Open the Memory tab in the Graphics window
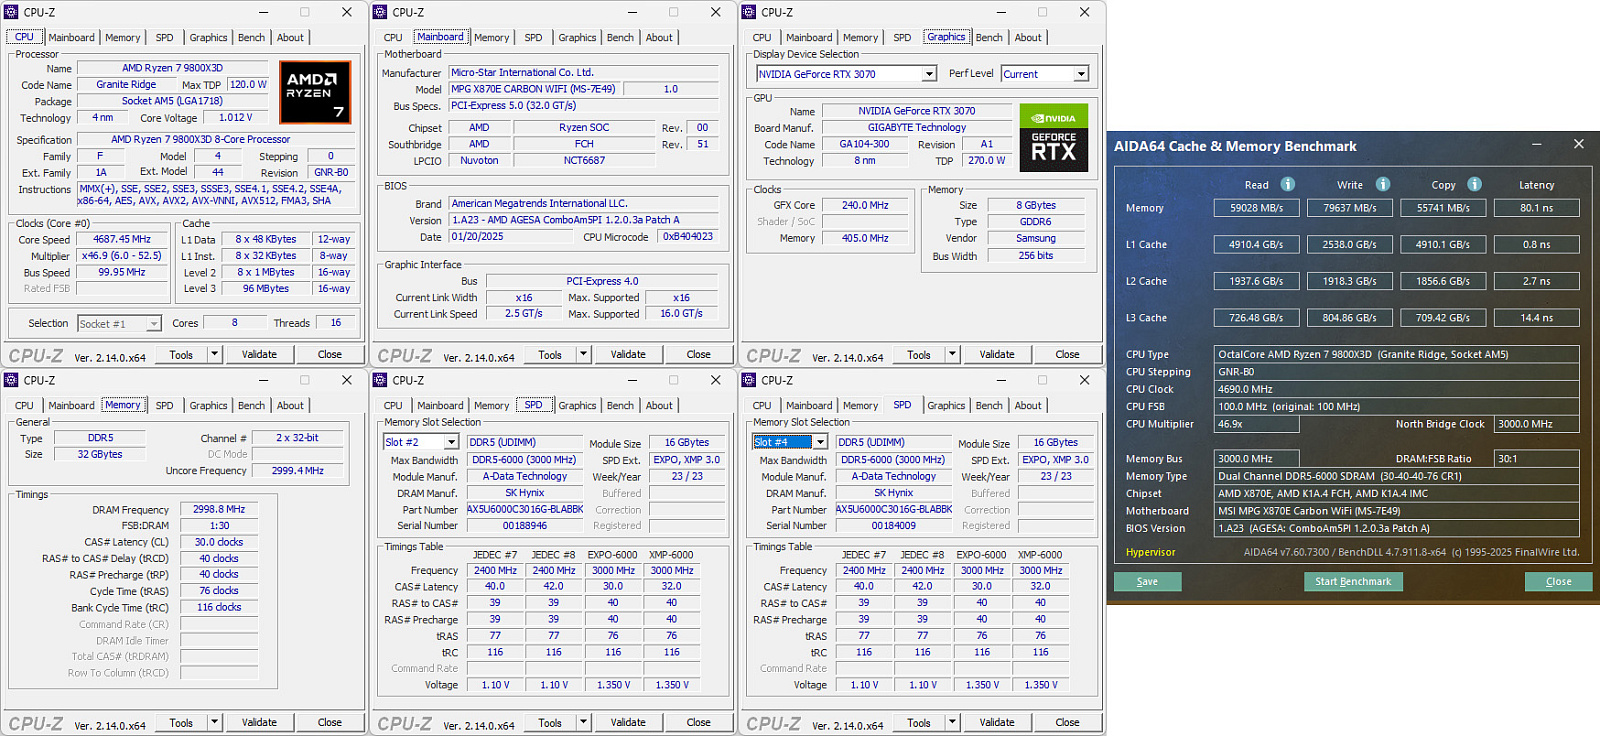Screen dimensions: 1600x736 860,38
